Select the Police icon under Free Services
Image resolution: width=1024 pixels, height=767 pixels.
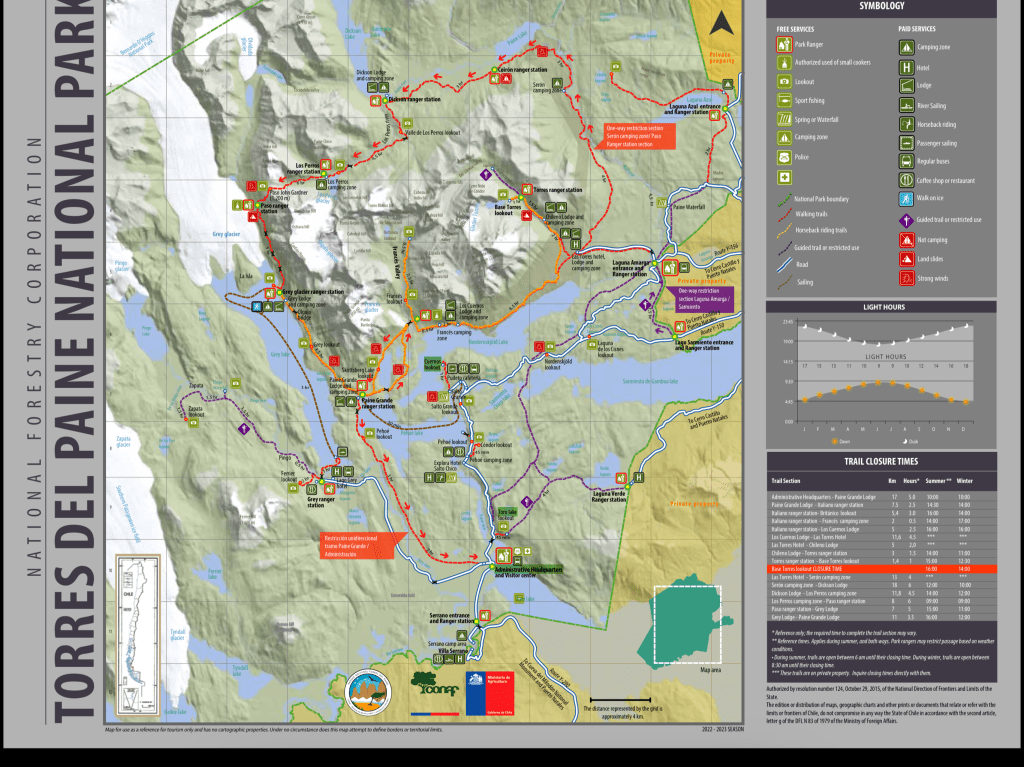coord(785,157)
